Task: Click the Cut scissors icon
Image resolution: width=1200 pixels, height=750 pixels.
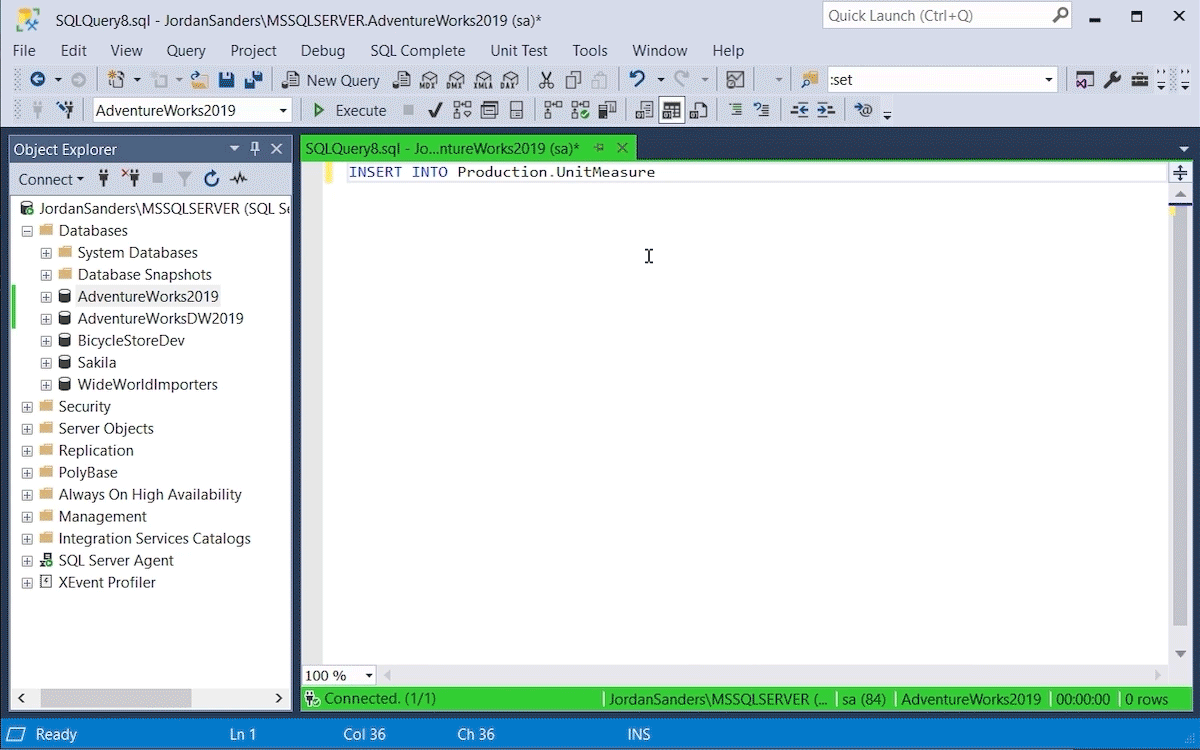Action: (546, 80)
